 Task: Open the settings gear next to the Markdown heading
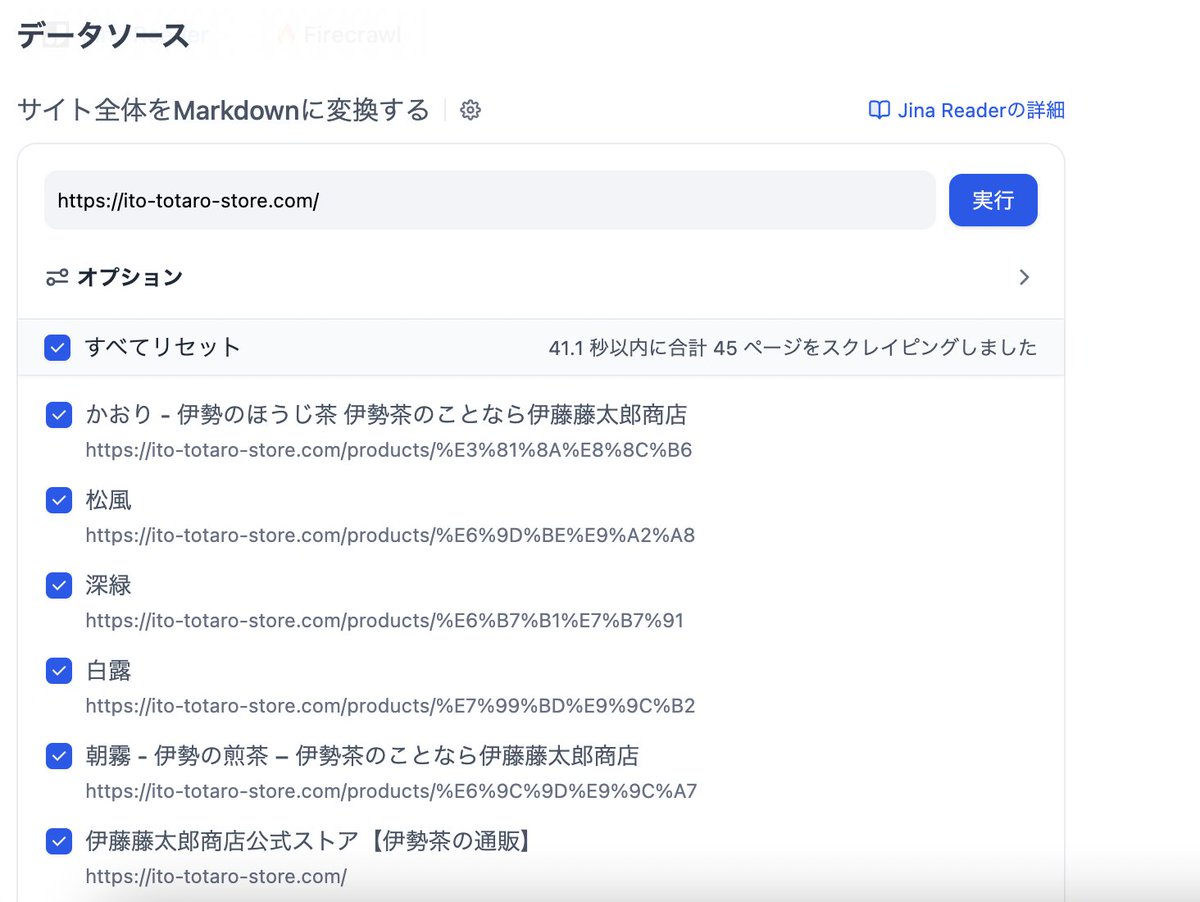470,111
